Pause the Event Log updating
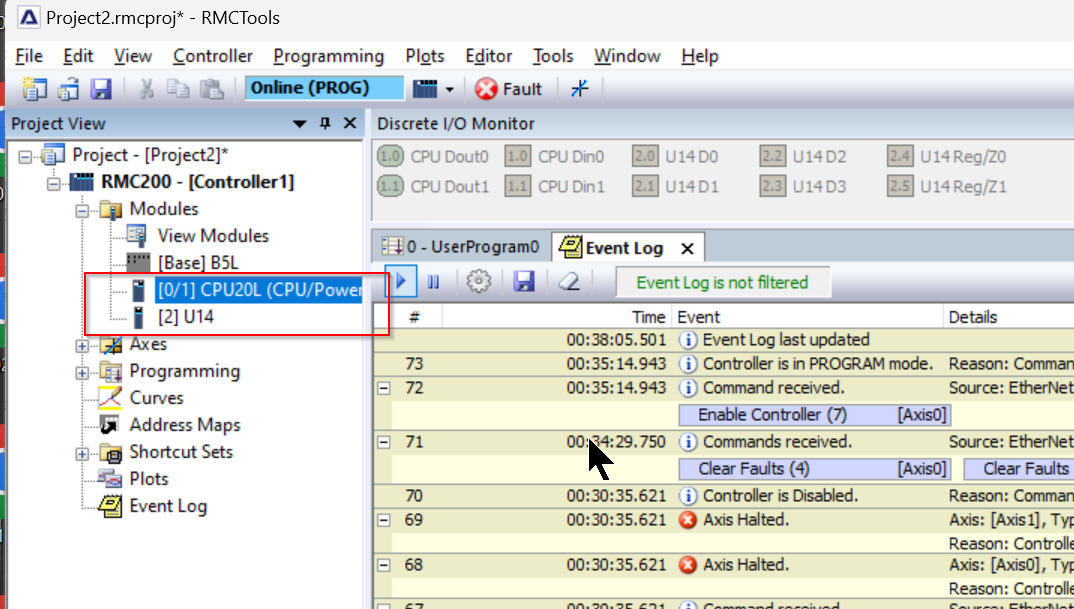 434,282
